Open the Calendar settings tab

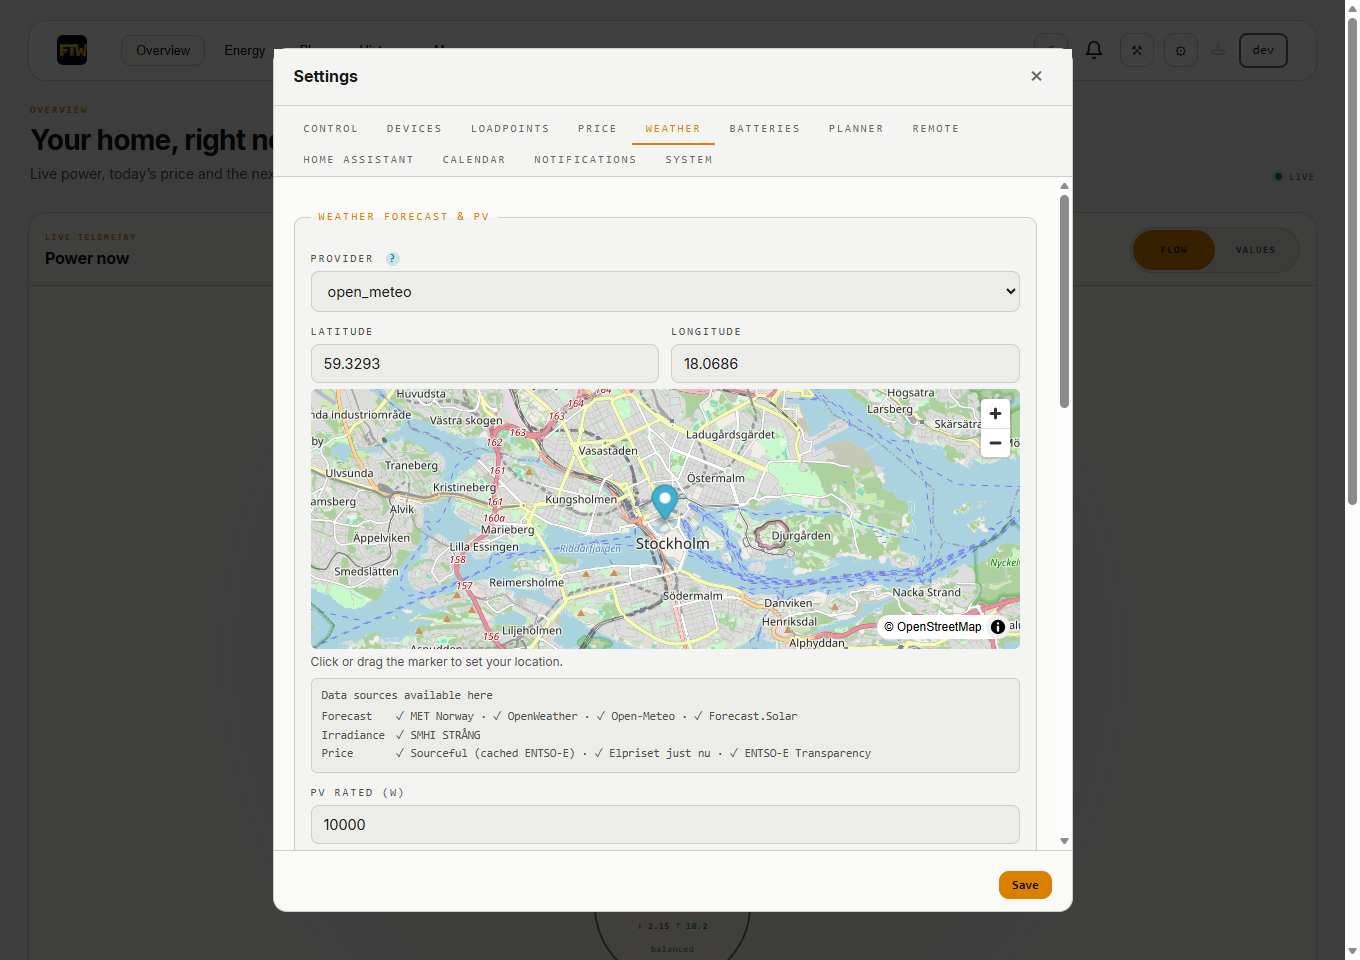474,160
